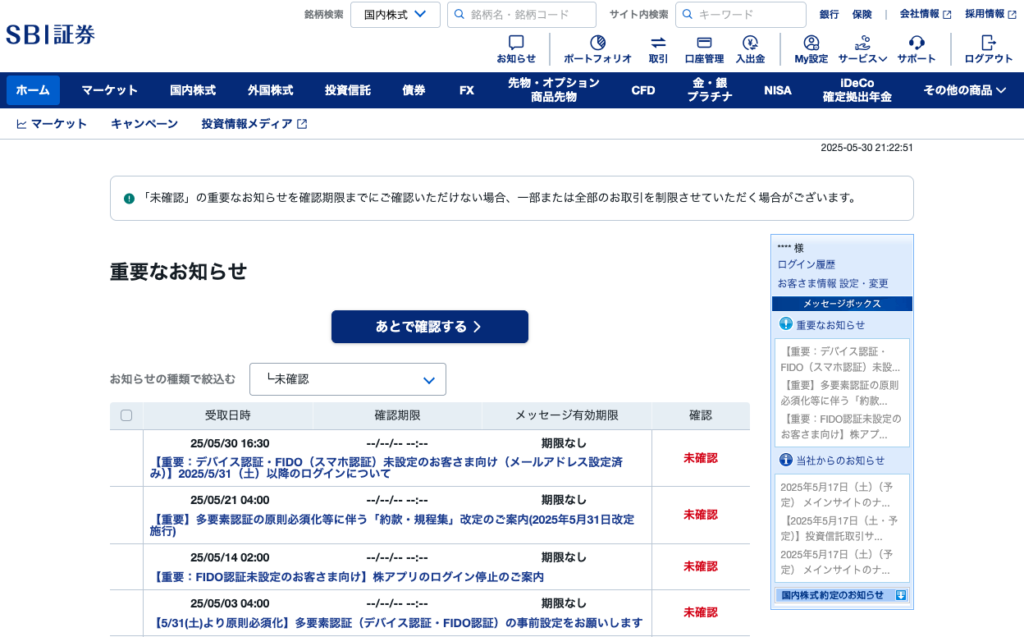The width and height of the screenshot is (1024, 637).
Task: Open the 債券 navigation tab
Action: 413,90
